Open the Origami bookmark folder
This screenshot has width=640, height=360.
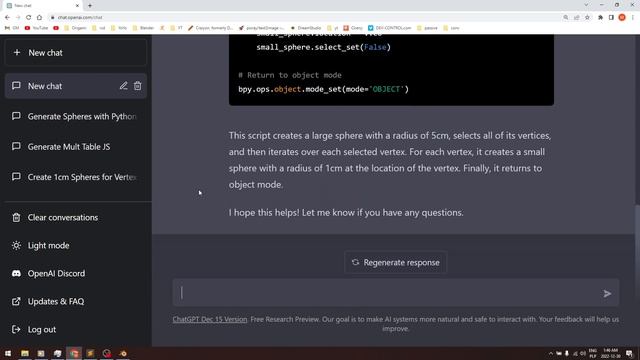pos(75,28)
